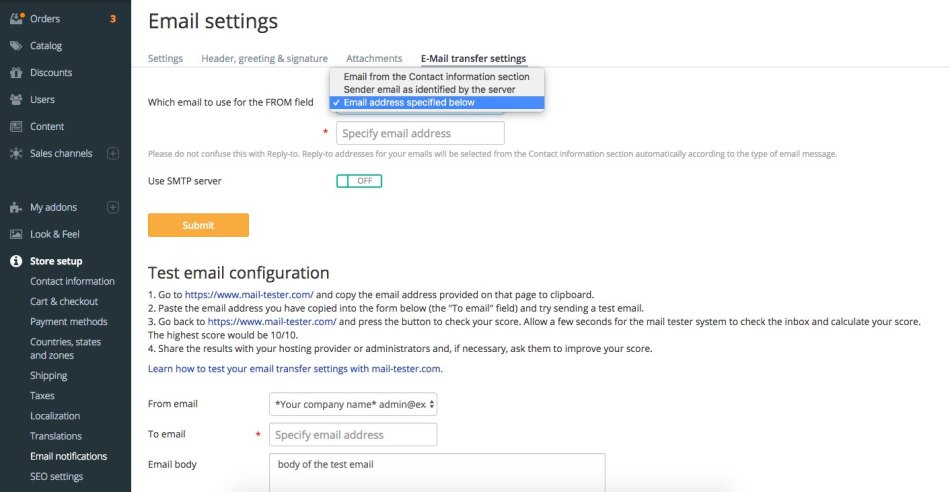Click the Sales channels hub icon
This screenshot has height=492, width=950.
click(x=16, y=153)
